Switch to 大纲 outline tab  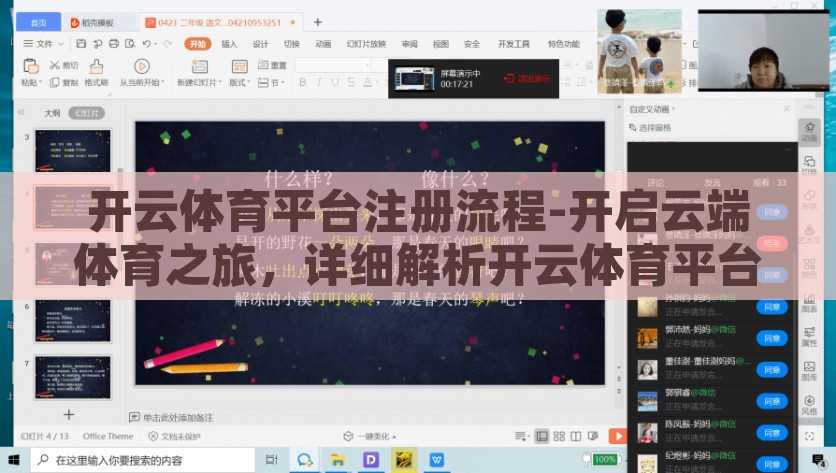coord(52,113)
